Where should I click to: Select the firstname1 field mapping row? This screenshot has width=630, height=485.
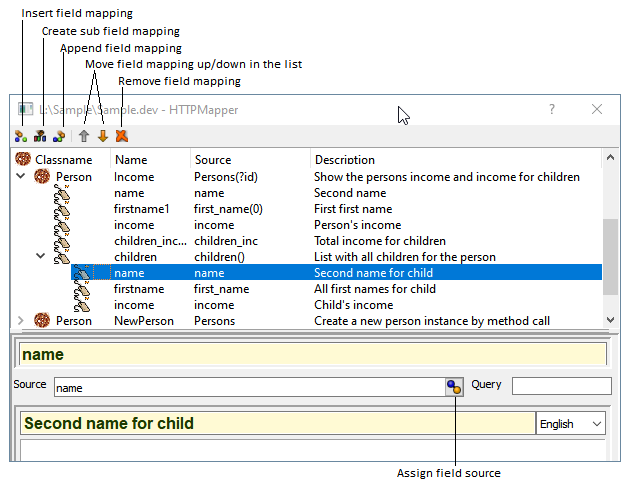(x=142, y=209)
